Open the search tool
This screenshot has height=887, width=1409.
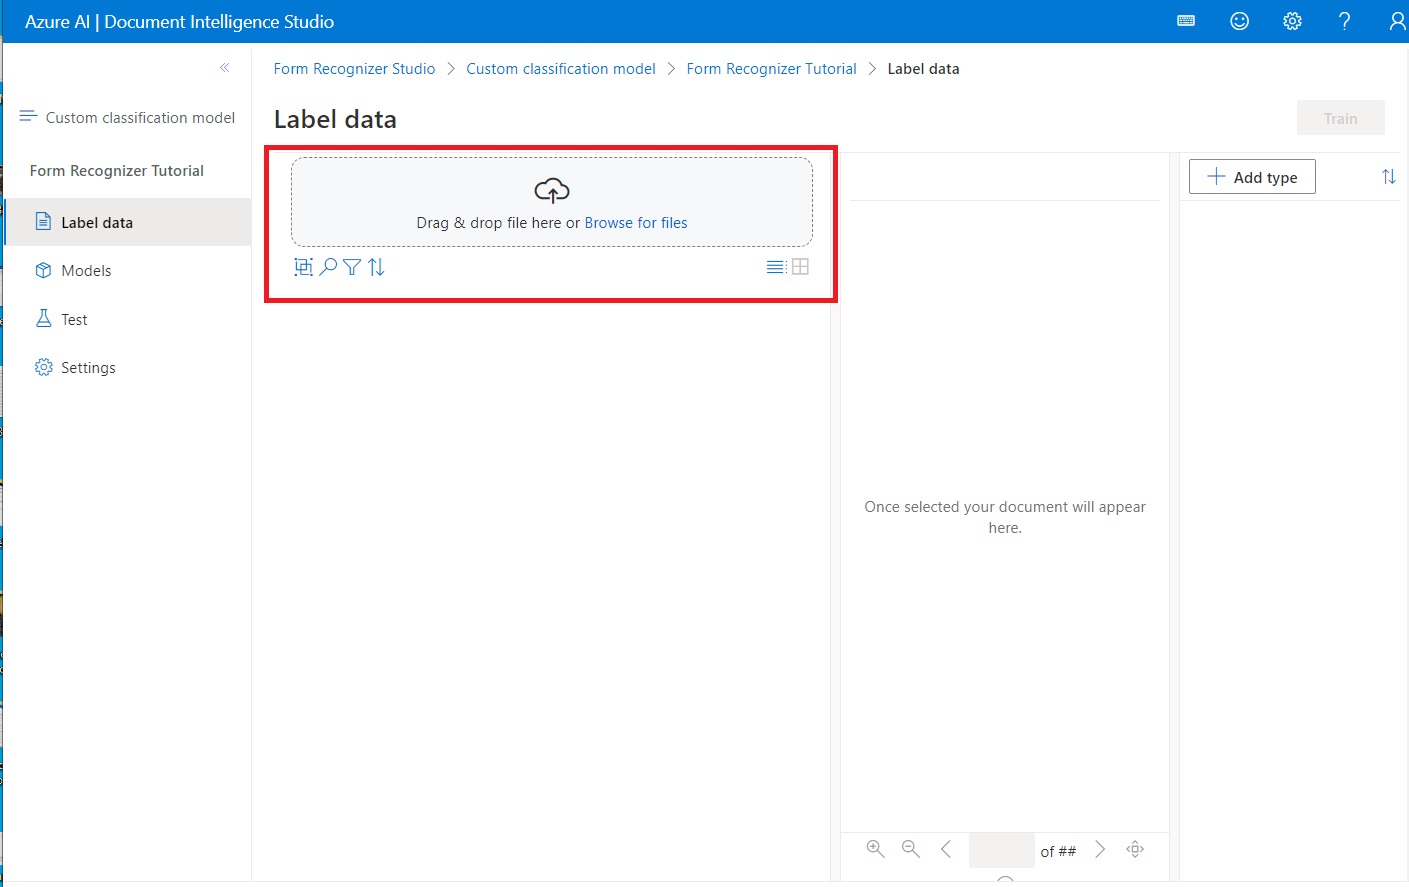(x=328, y=267)
